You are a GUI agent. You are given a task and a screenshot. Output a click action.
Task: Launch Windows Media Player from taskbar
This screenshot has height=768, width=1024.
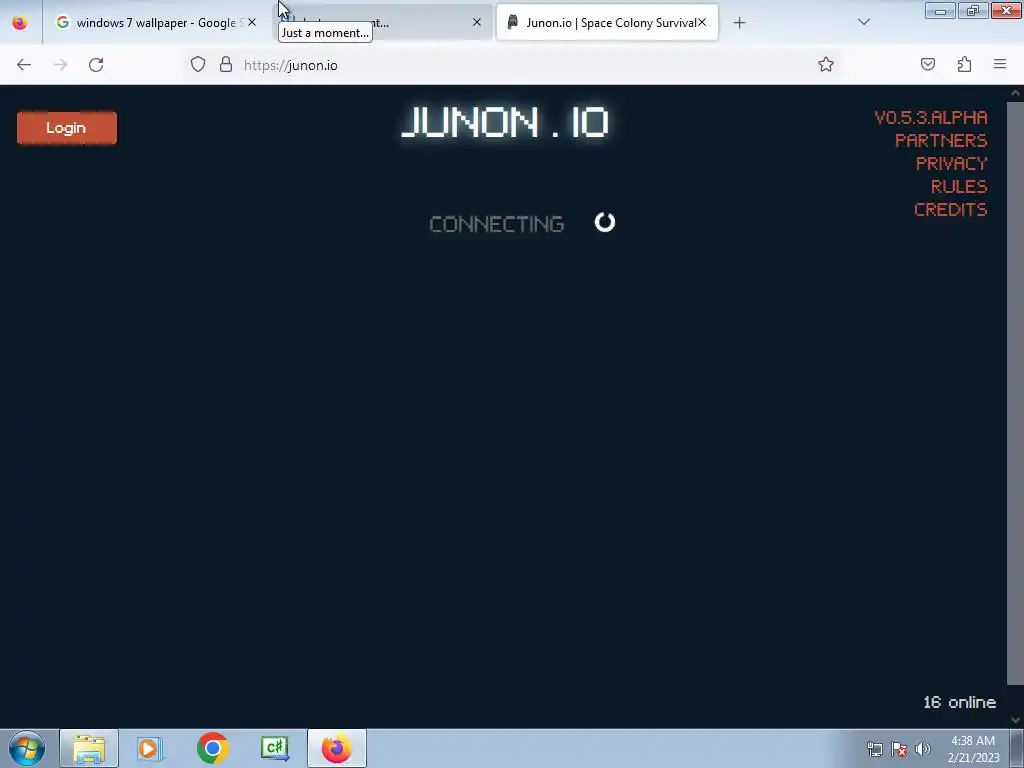point(150,748)
